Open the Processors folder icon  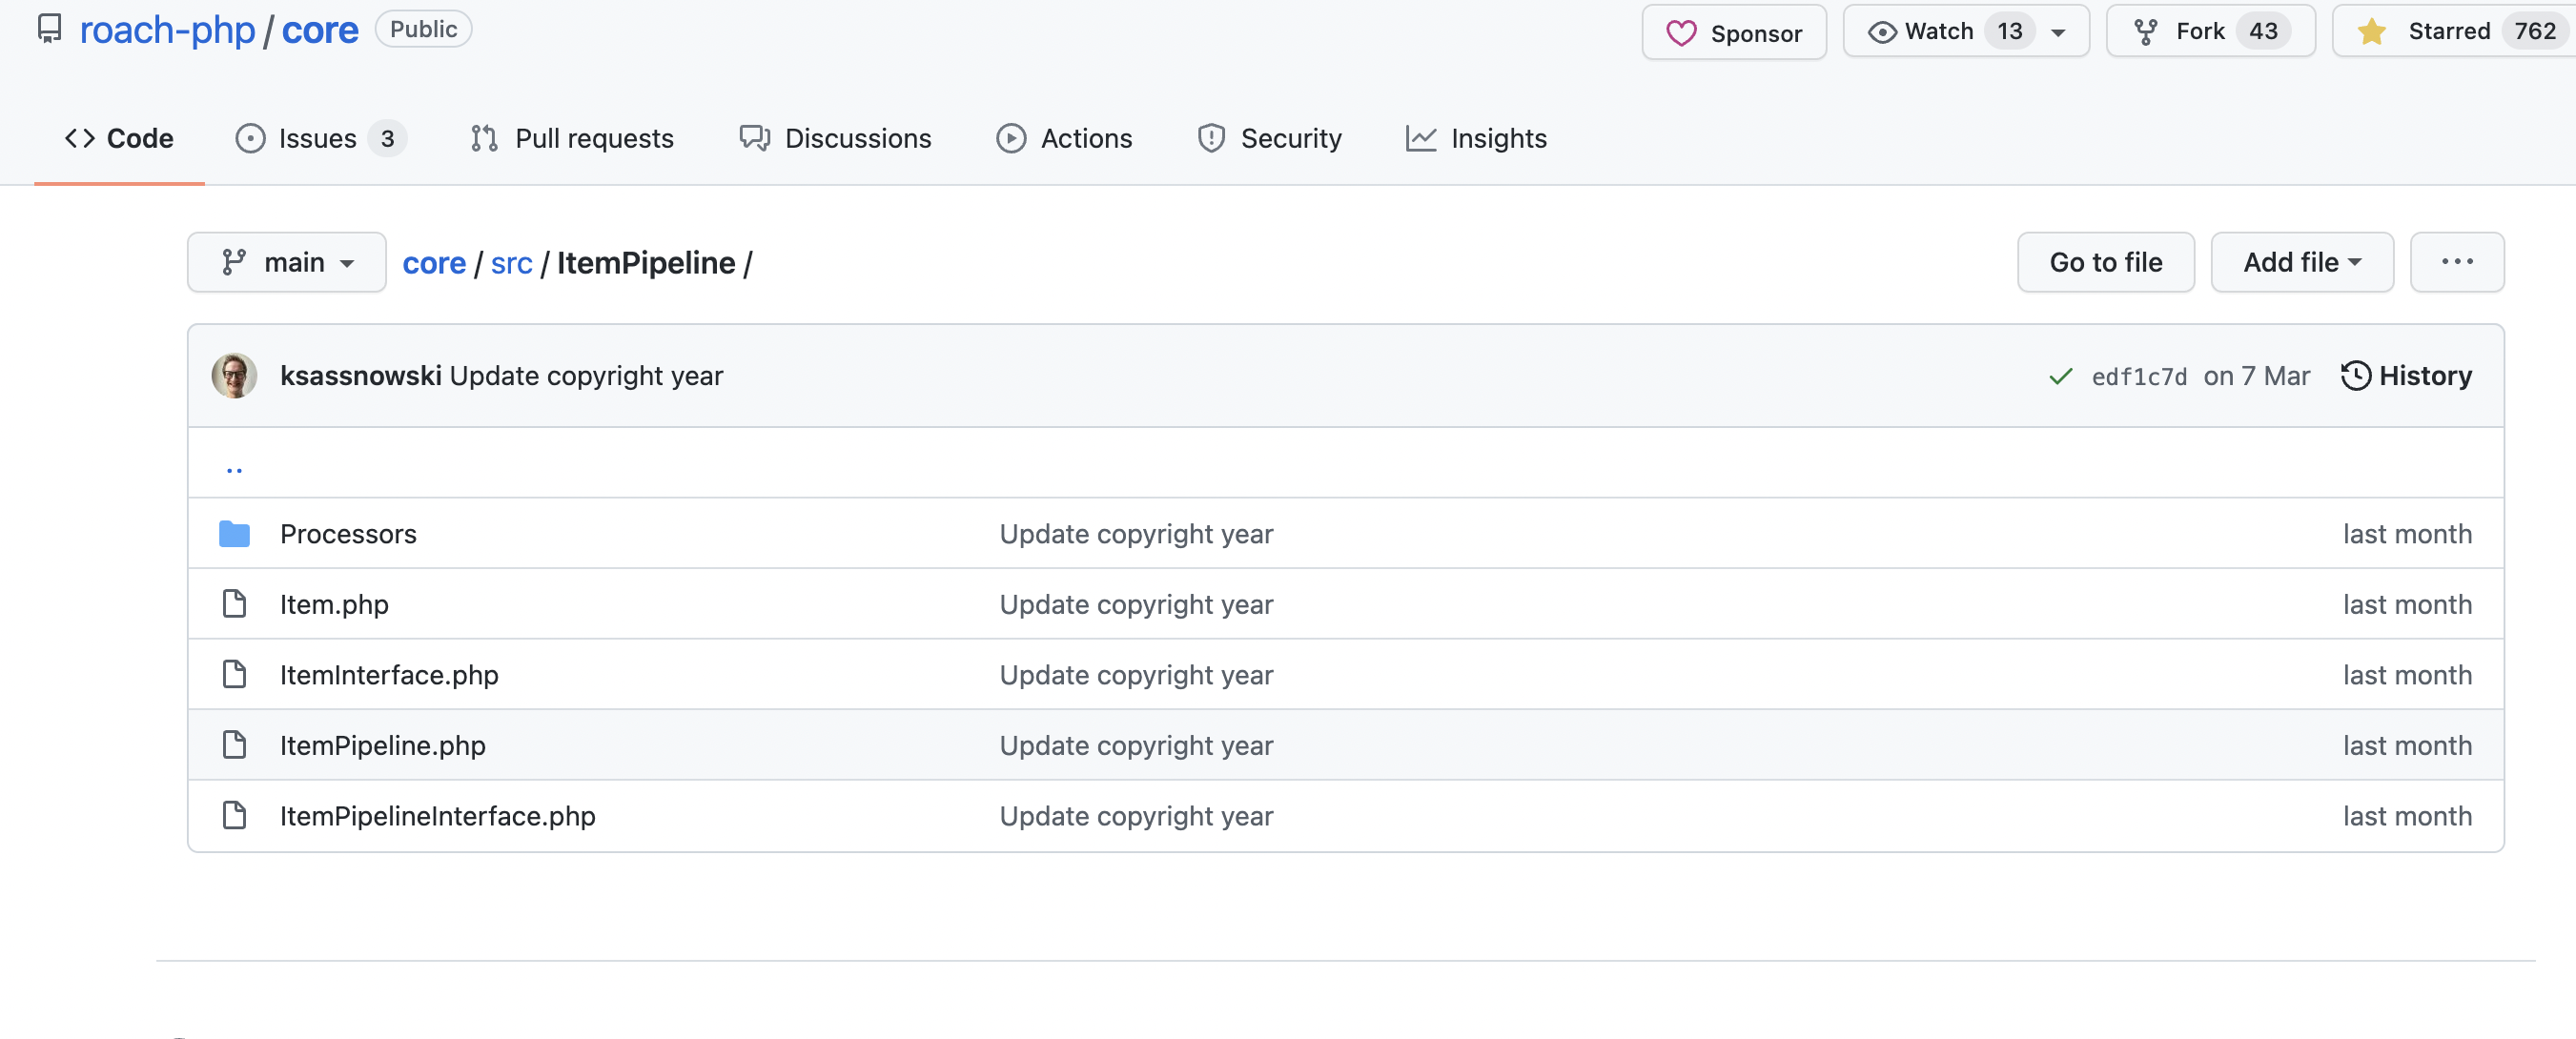coord(235,533)
